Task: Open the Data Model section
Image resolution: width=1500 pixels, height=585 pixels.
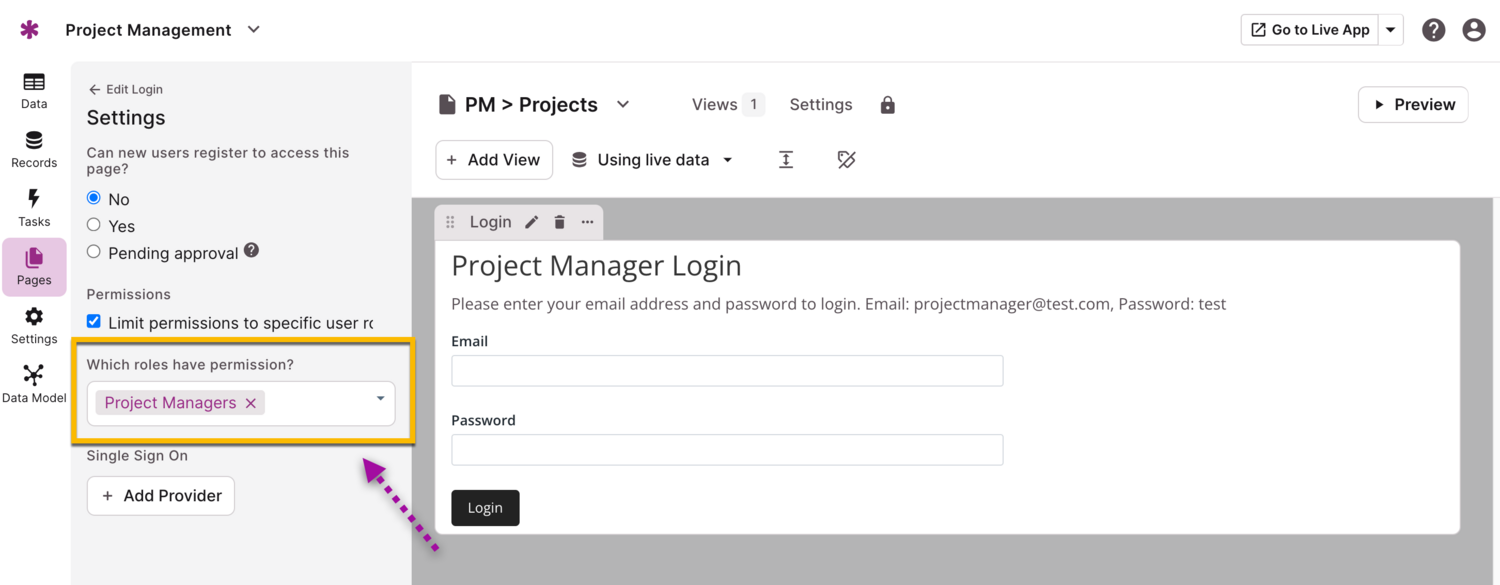Action: click(x=34, y=384)
